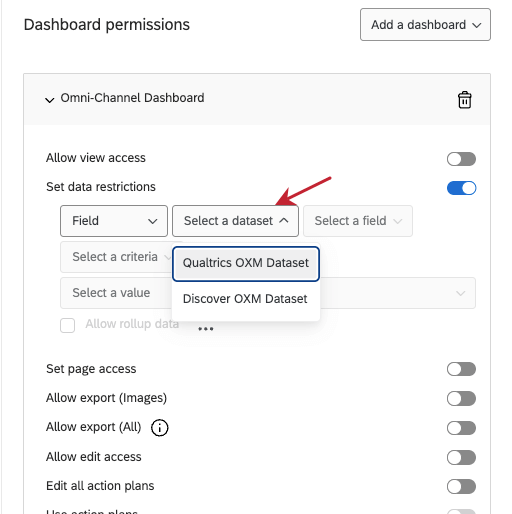Open the Select a field dropdown
Image resolution: width=512 pixels, height=514 pixels.
(358, 221)
